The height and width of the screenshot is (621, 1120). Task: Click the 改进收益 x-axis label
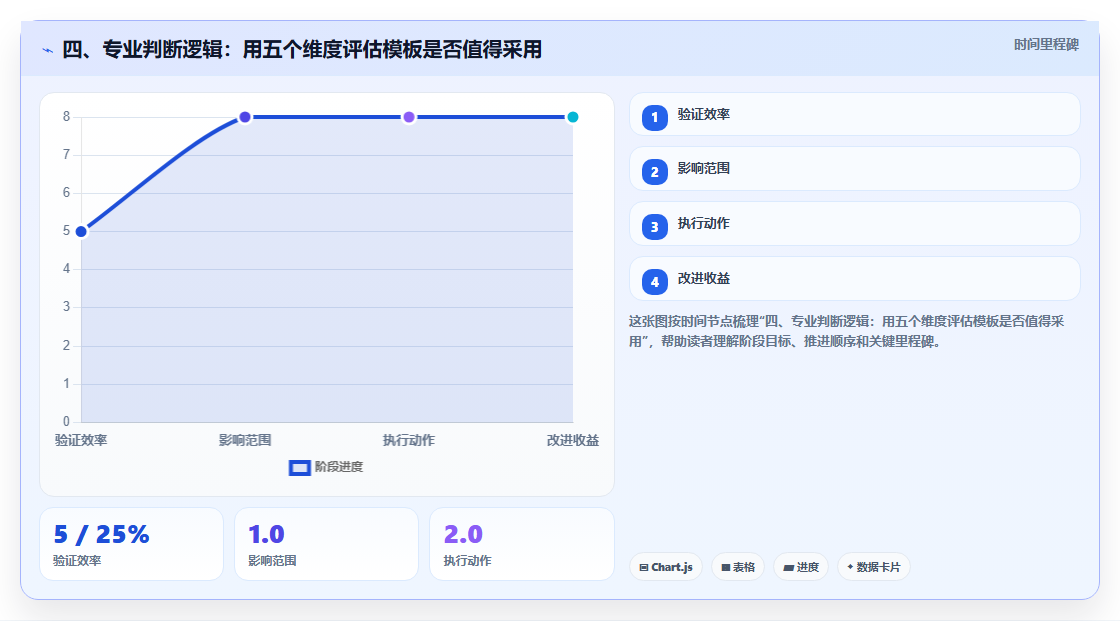[x=573, y=440]
